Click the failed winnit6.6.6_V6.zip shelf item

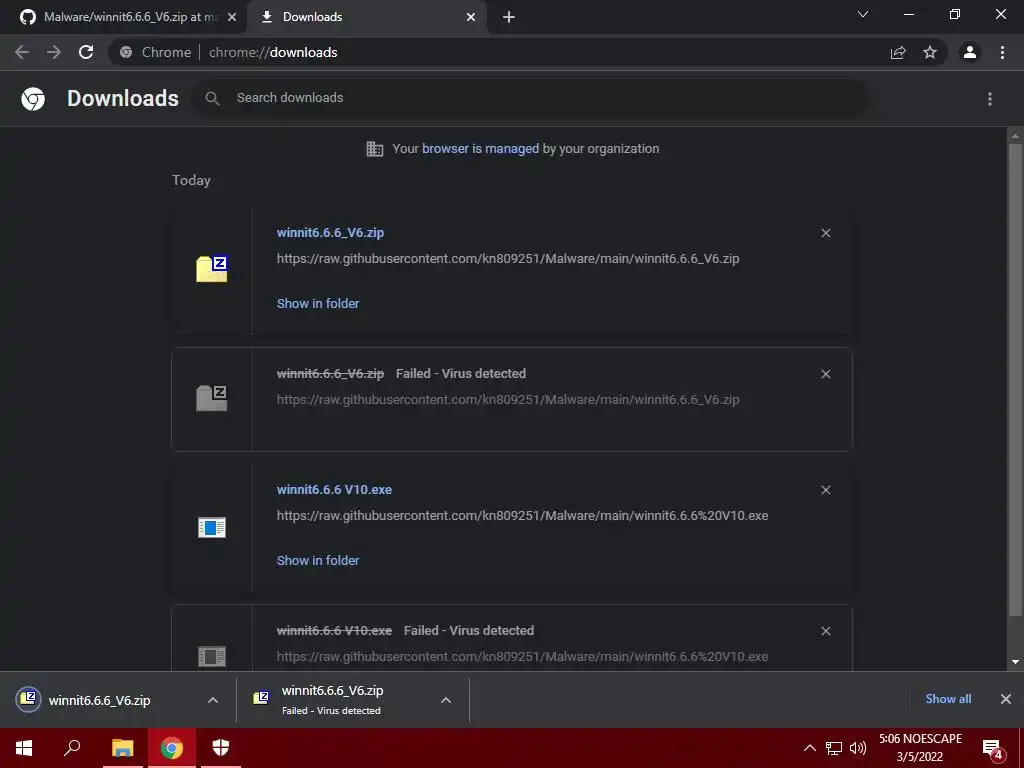(332, 700)
